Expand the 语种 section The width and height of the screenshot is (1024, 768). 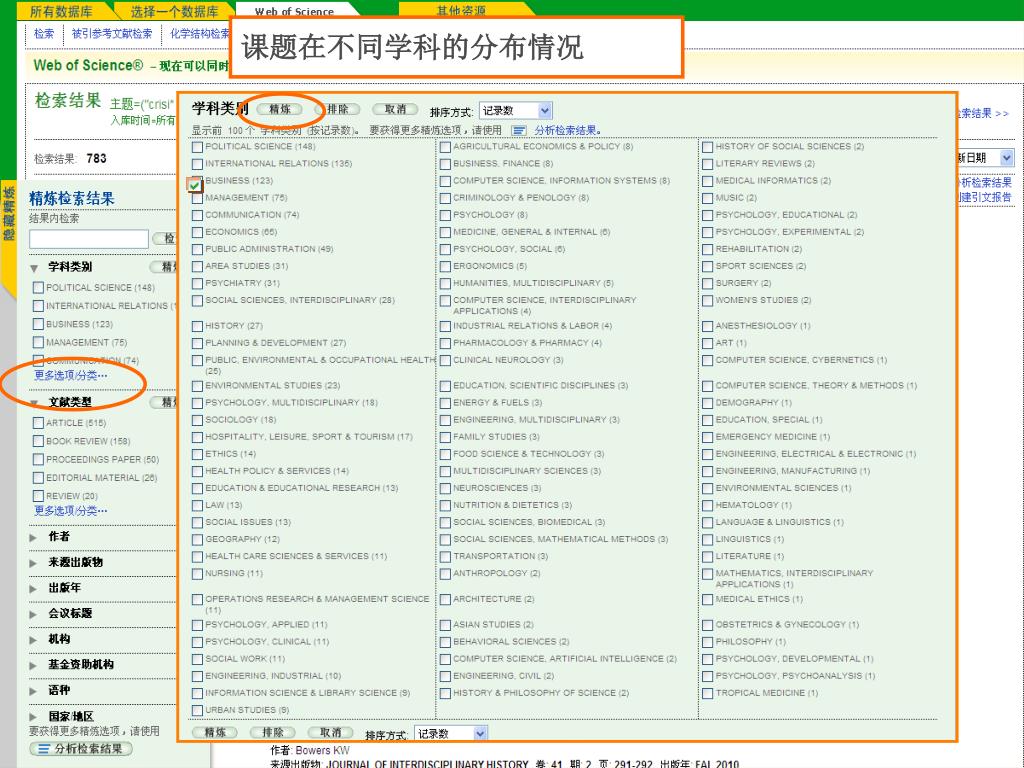click(x=35, y=691)
